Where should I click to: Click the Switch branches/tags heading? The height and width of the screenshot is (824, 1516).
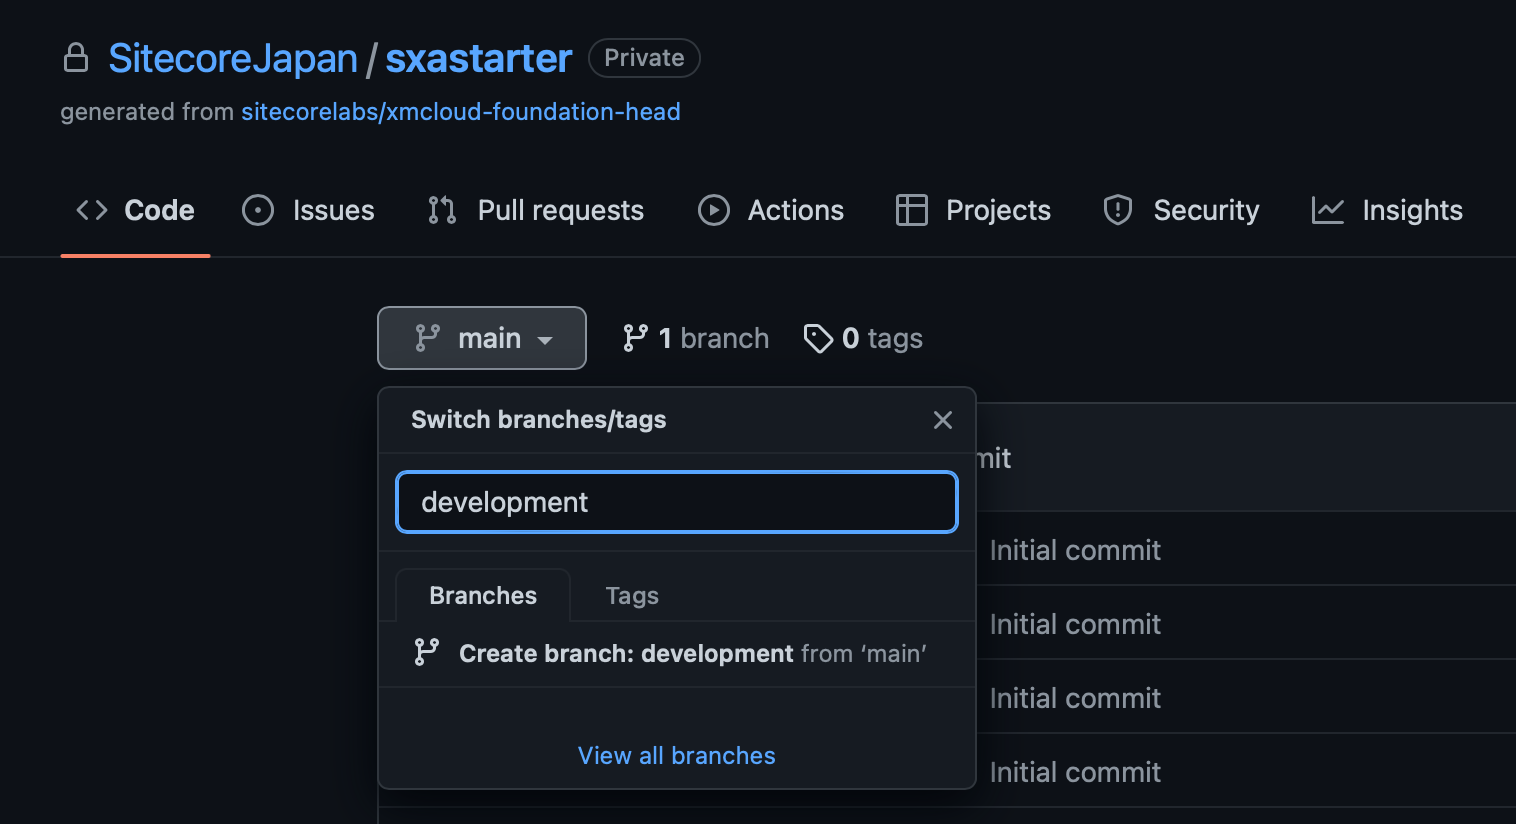point(539,419)
